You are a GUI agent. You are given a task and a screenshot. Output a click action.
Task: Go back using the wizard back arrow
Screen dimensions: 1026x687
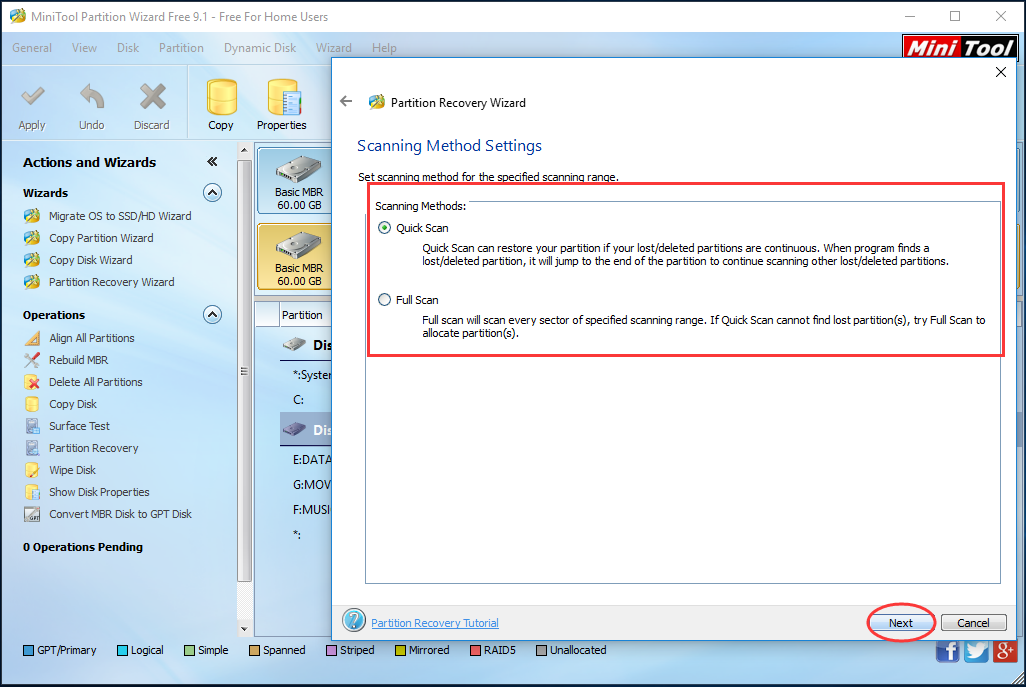(346, 101)
